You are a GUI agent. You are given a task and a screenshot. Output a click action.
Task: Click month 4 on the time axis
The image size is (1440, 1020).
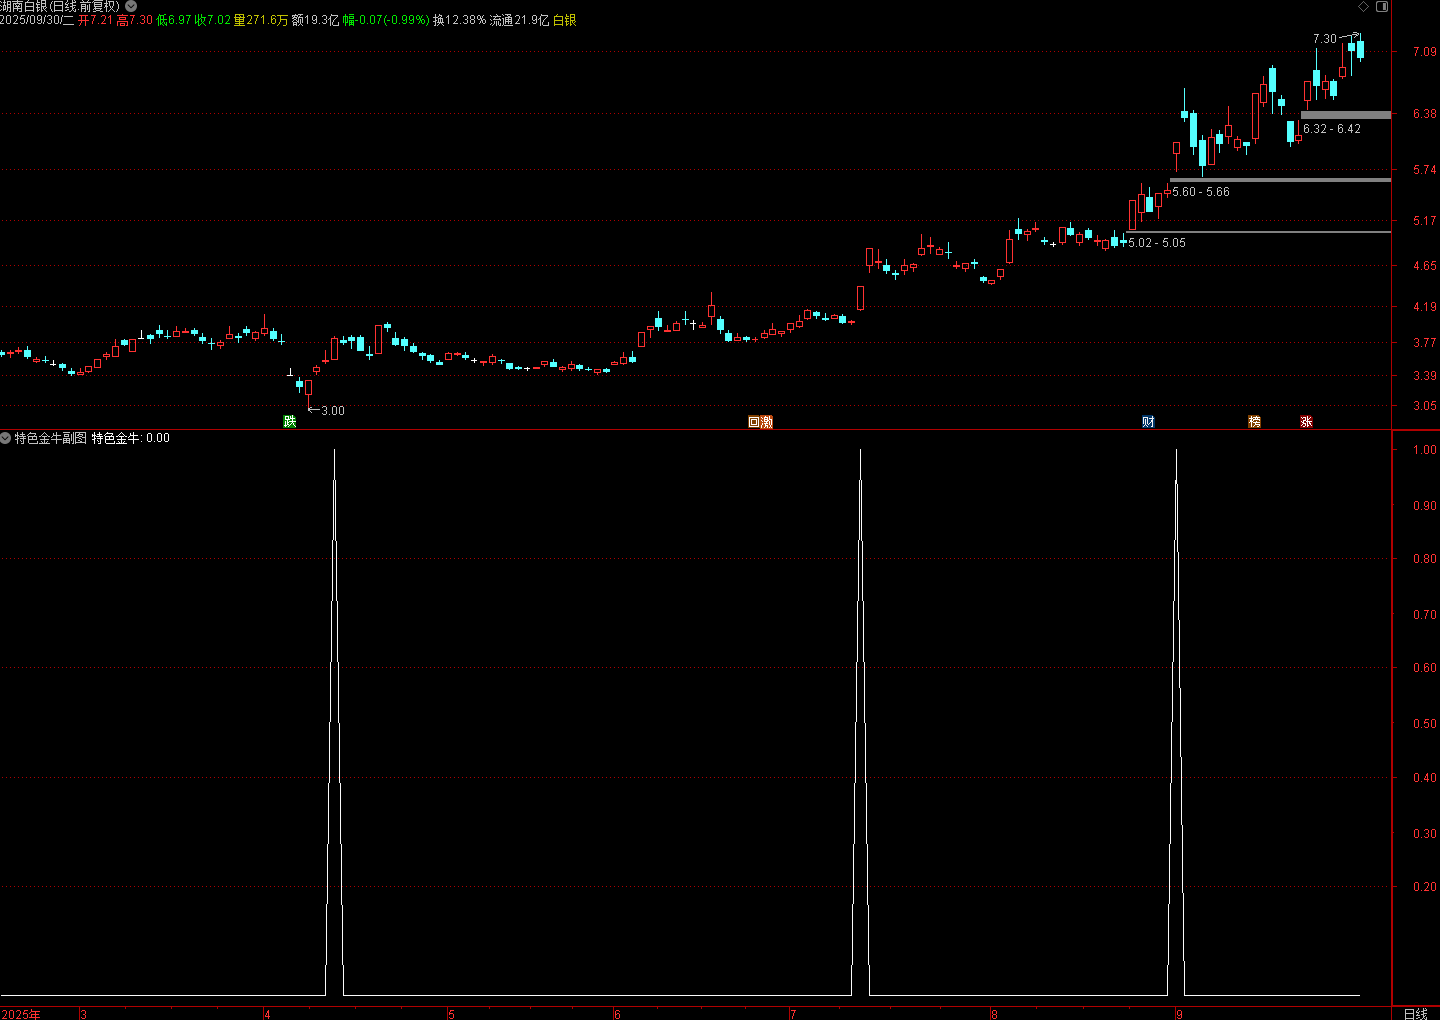[267, 1014]
